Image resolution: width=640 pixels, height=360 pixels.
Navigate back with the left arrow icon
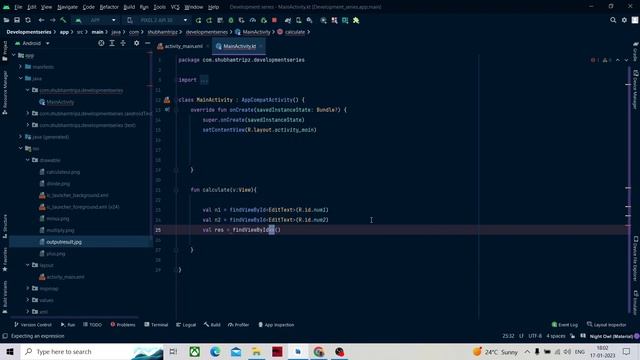(x=41, y=20)
